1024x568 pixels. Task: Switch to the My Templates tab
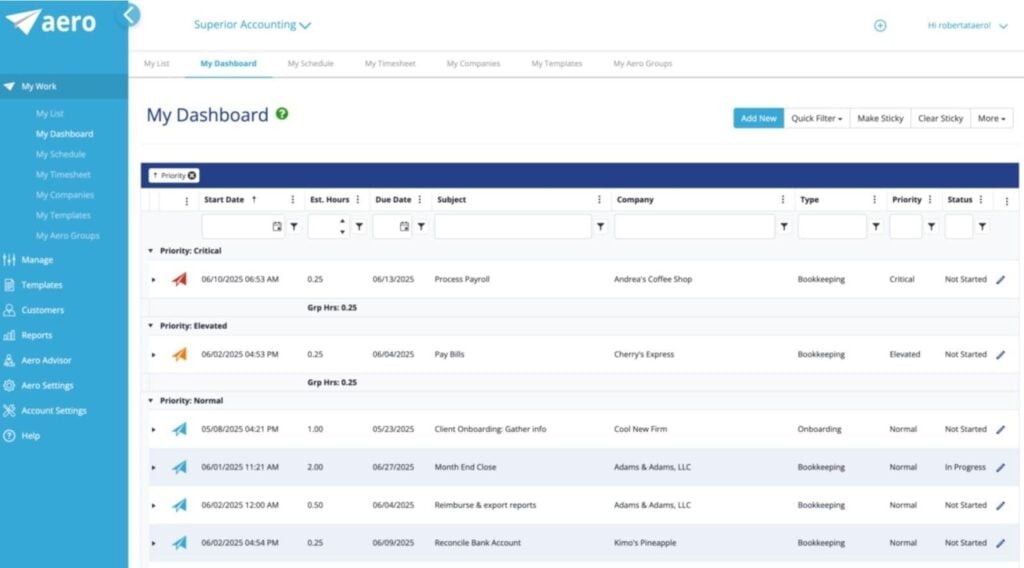556,63
